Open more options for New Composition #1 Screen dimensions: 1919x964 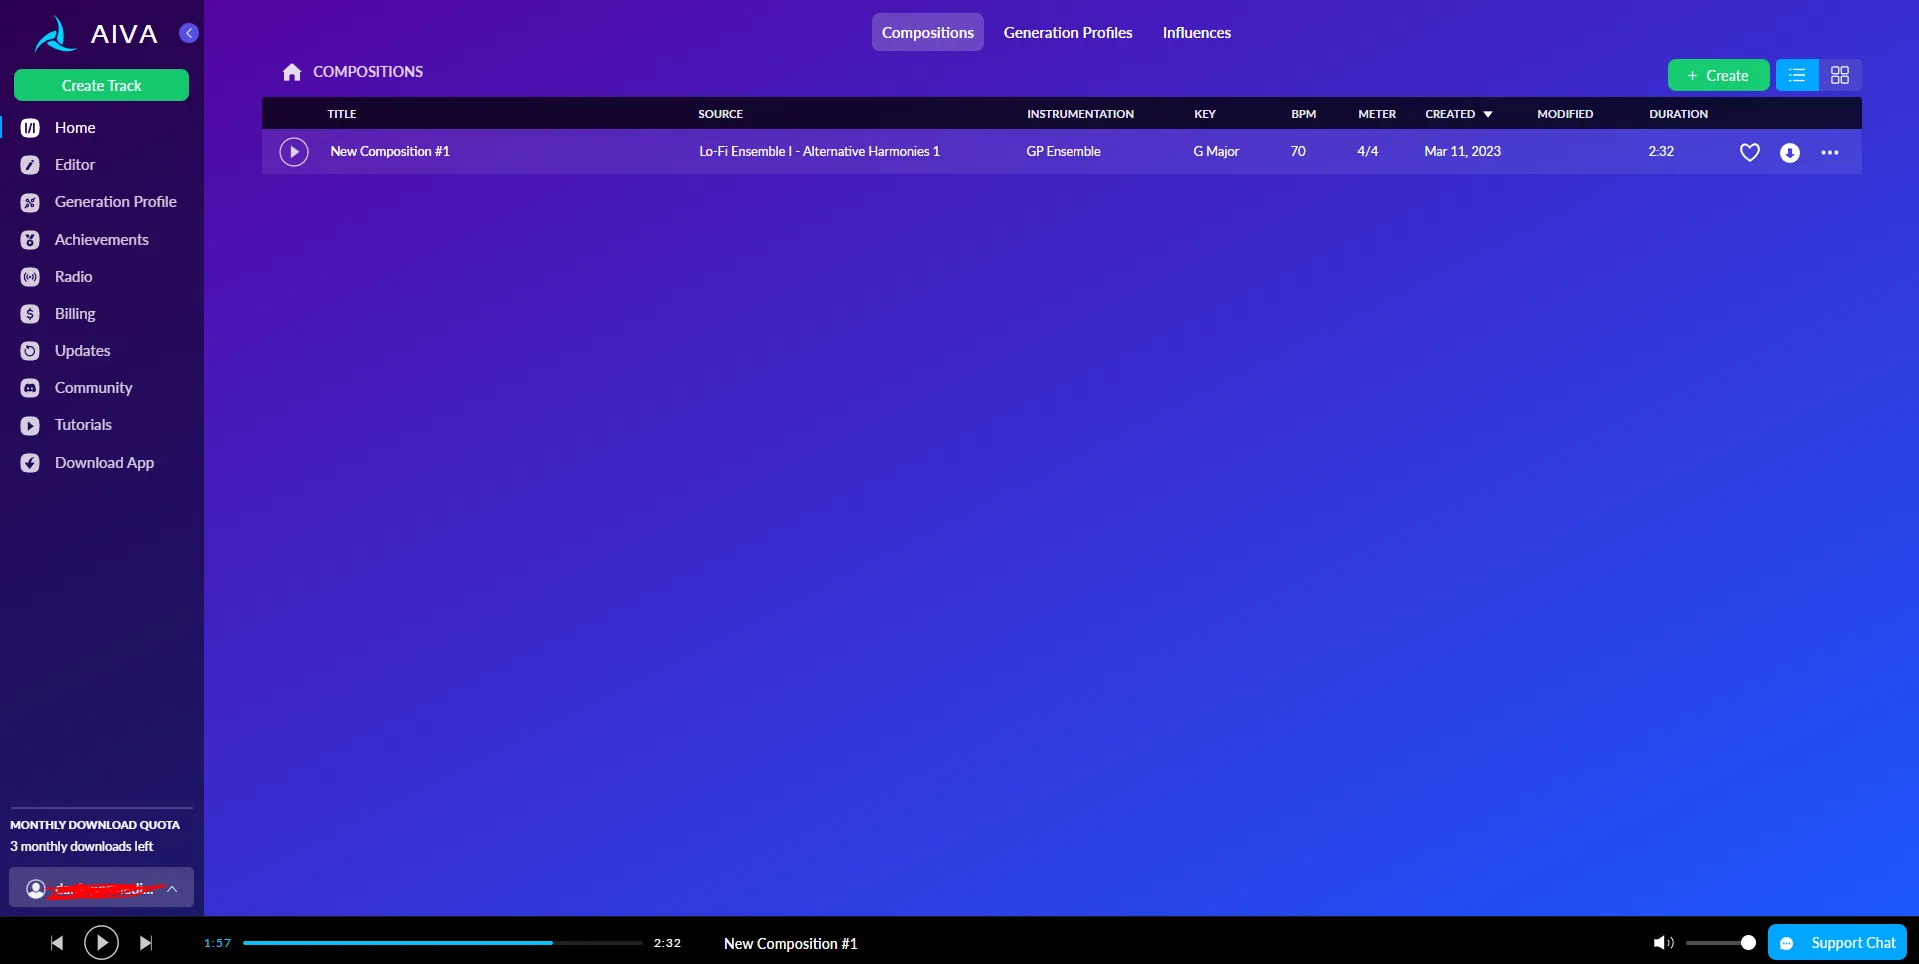(1830, 153)
